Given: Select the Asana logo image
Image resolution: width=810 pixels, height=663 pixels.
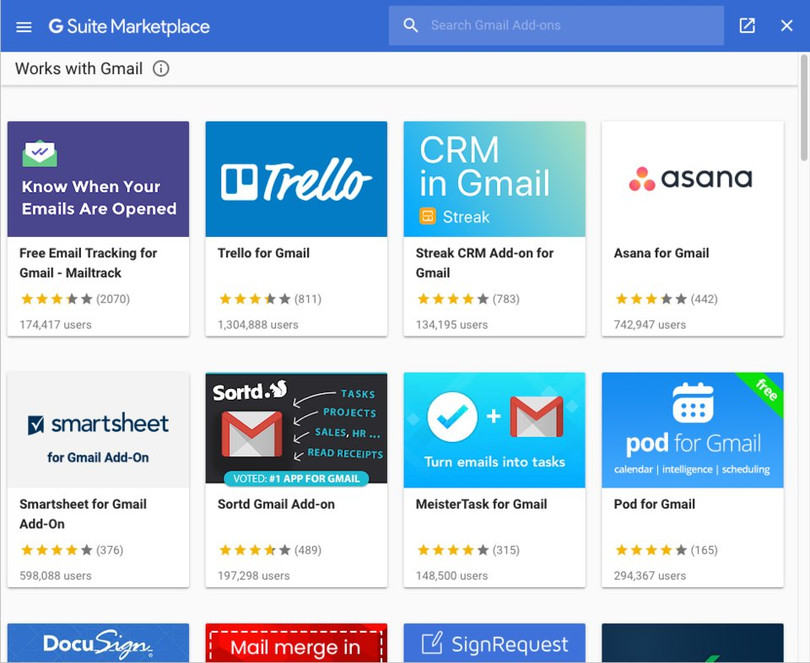Looking at the screenshot, I should pos(692,179).
